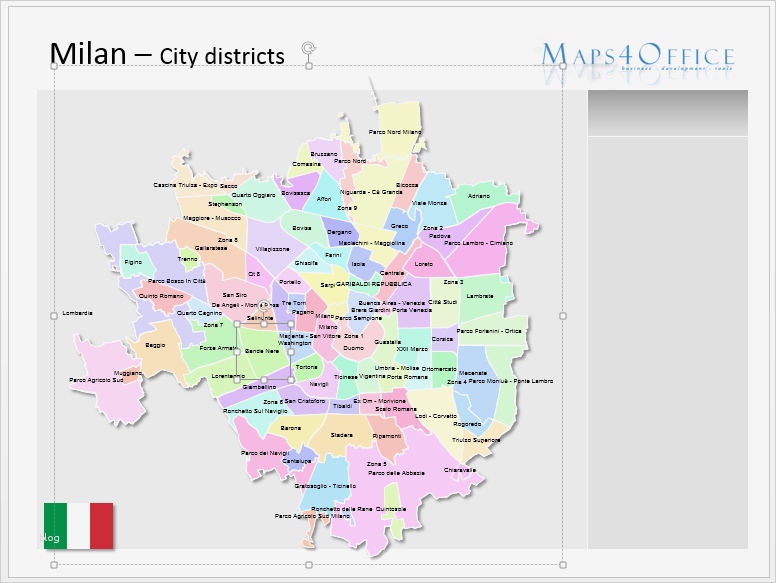Click the Quintosole label
The height and width of the screenshot is (583, 776).
pos(391,509)
